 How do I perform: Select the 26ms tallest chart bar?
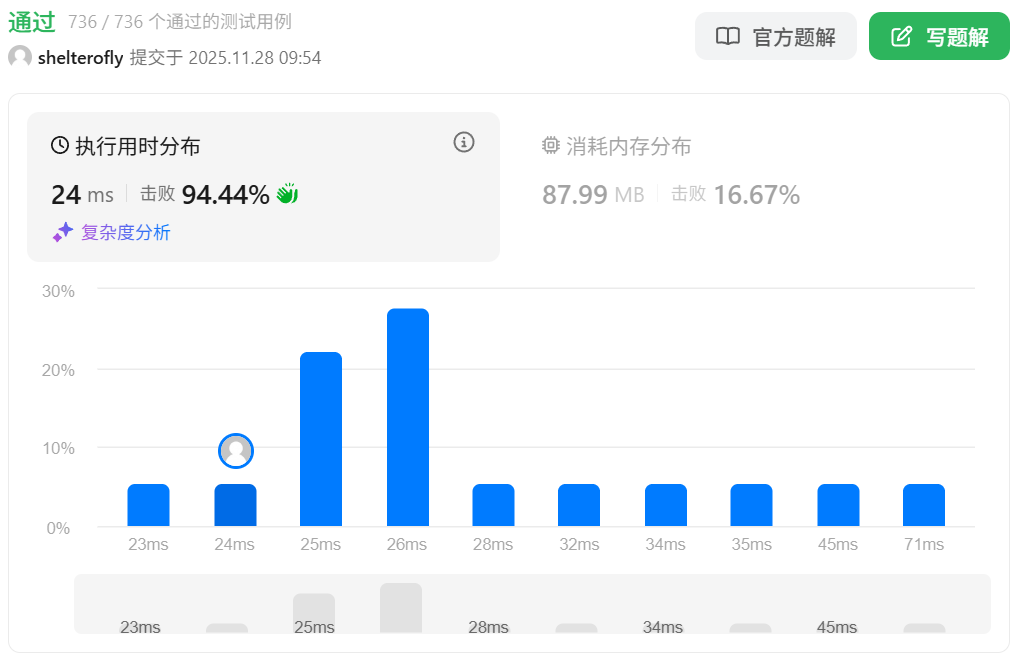point(408,417)
